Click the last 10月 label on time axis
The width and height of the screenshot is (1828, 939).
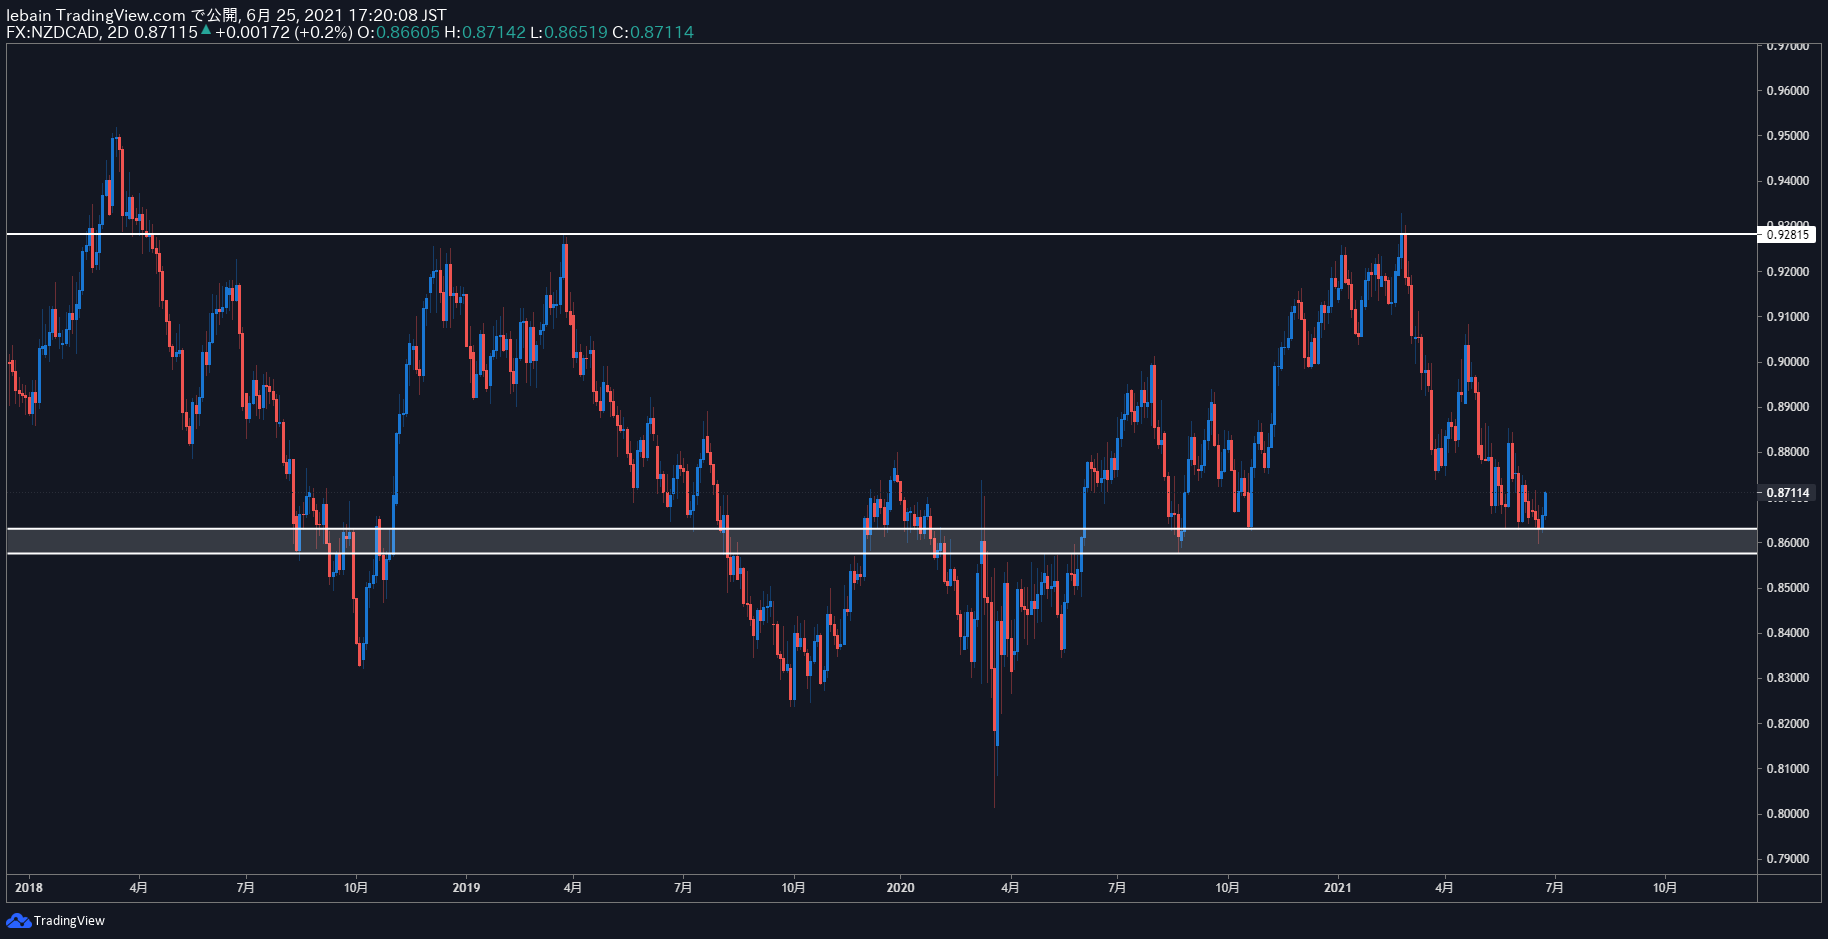(1664, 887)
